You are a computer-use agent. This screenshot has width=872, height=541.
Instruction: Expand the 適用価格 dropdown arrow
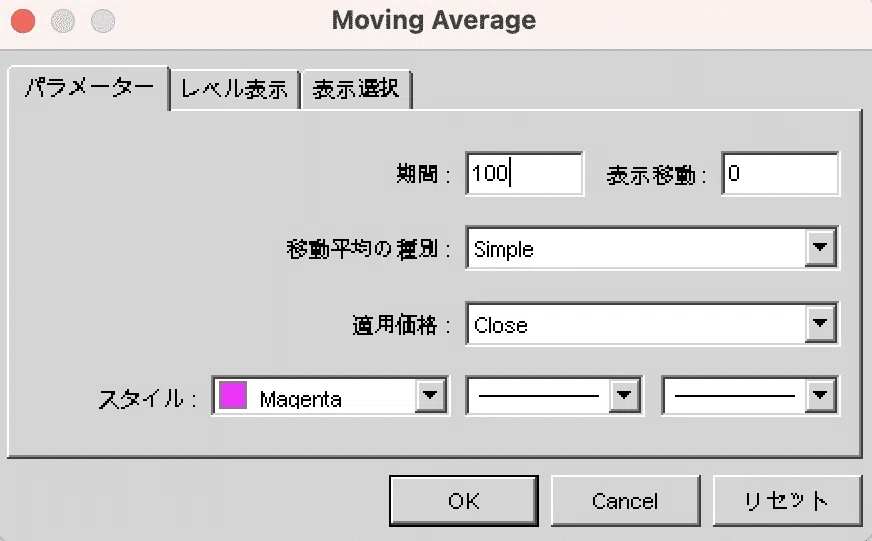tap(820, 324)
